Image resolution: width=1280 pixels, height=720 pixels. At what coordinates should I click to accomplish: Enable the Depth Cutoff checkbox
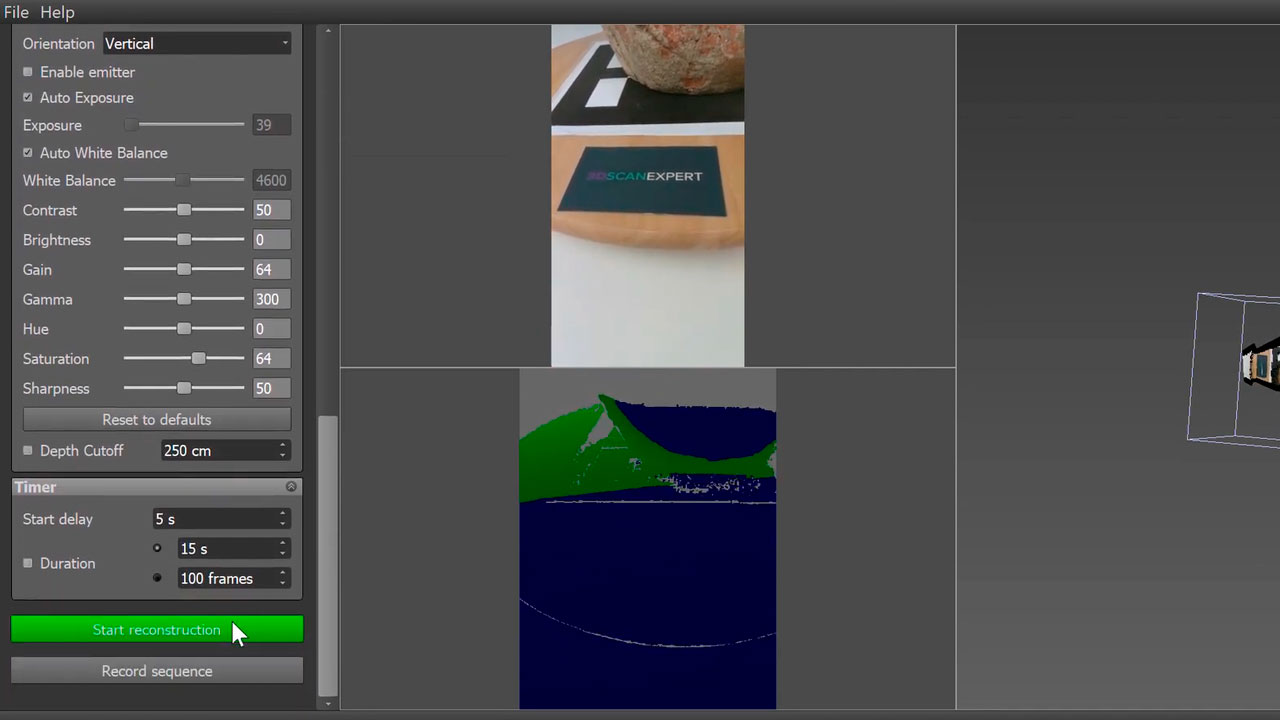28,451
